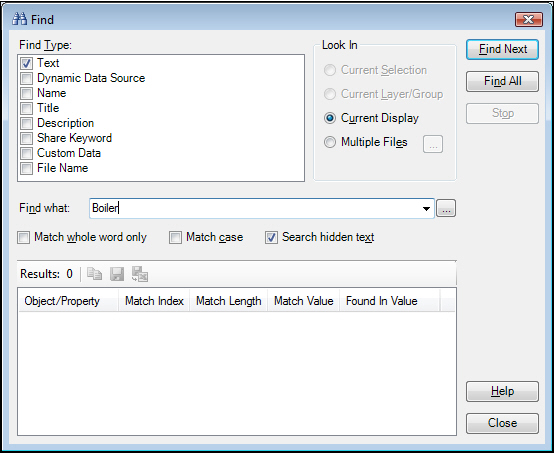The height and width of the screenshot is (453, 554).
Task: Select Multiple Files radio button
Action: tap(330, 142)
